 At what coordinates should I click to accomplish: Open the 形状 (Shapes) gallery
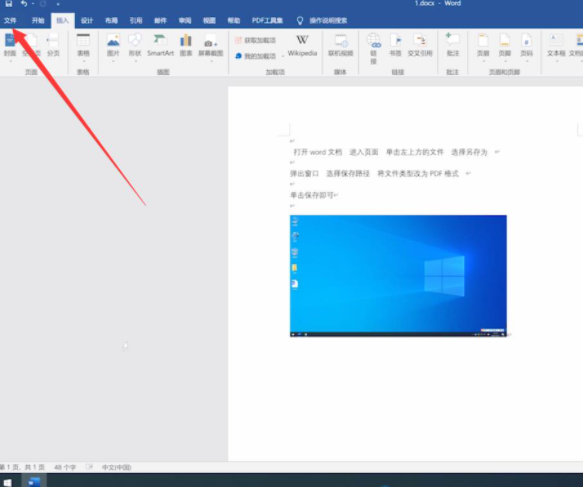pos(135,45)
